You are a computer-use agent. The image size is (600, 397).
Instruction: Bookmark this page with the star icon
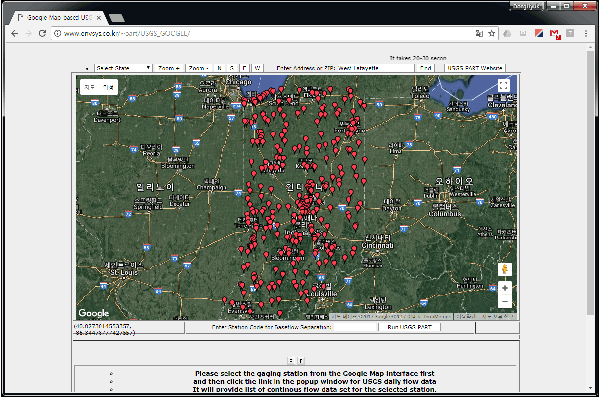492,34
